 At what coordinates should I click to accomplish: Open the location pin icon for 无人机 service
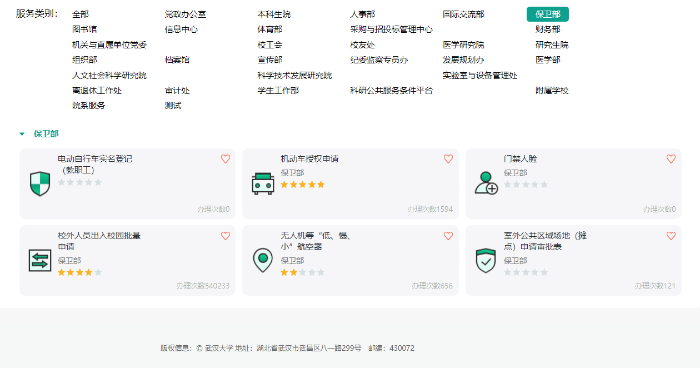(x=263, y=260)
